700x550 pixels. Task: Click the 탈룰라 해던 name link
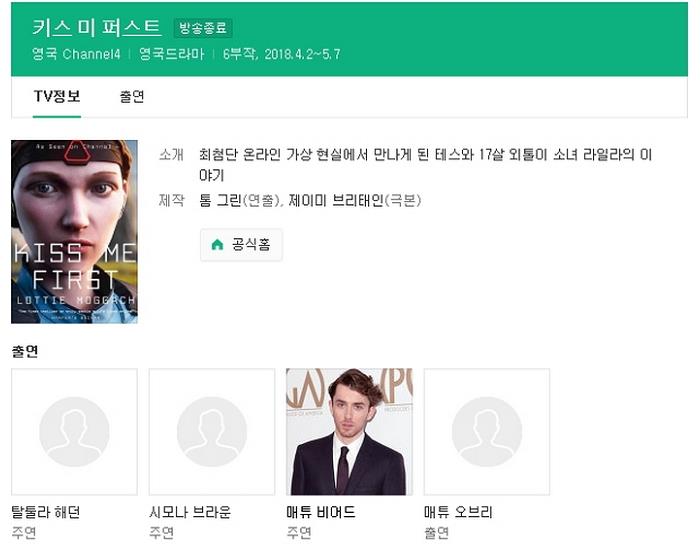click(45, 512)
